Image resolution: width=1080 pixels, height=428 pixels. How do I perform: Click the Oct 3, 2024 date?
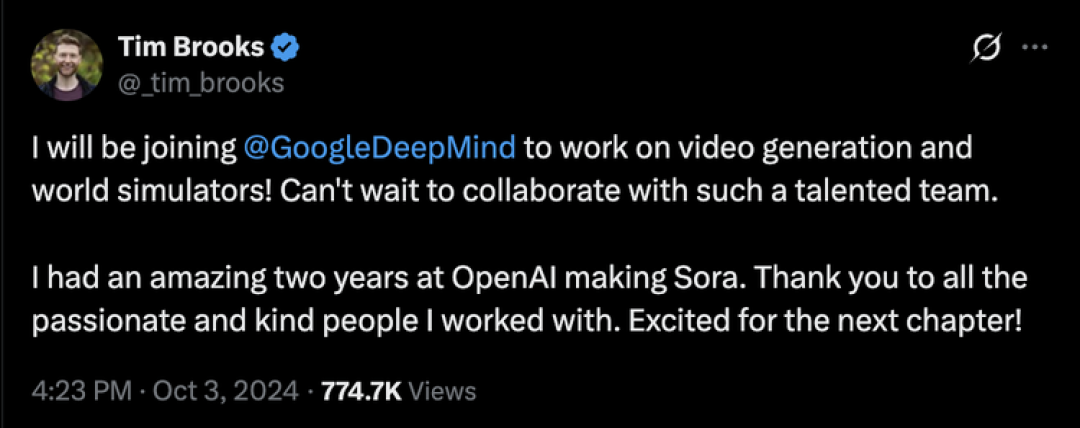(x=225, y=391)
